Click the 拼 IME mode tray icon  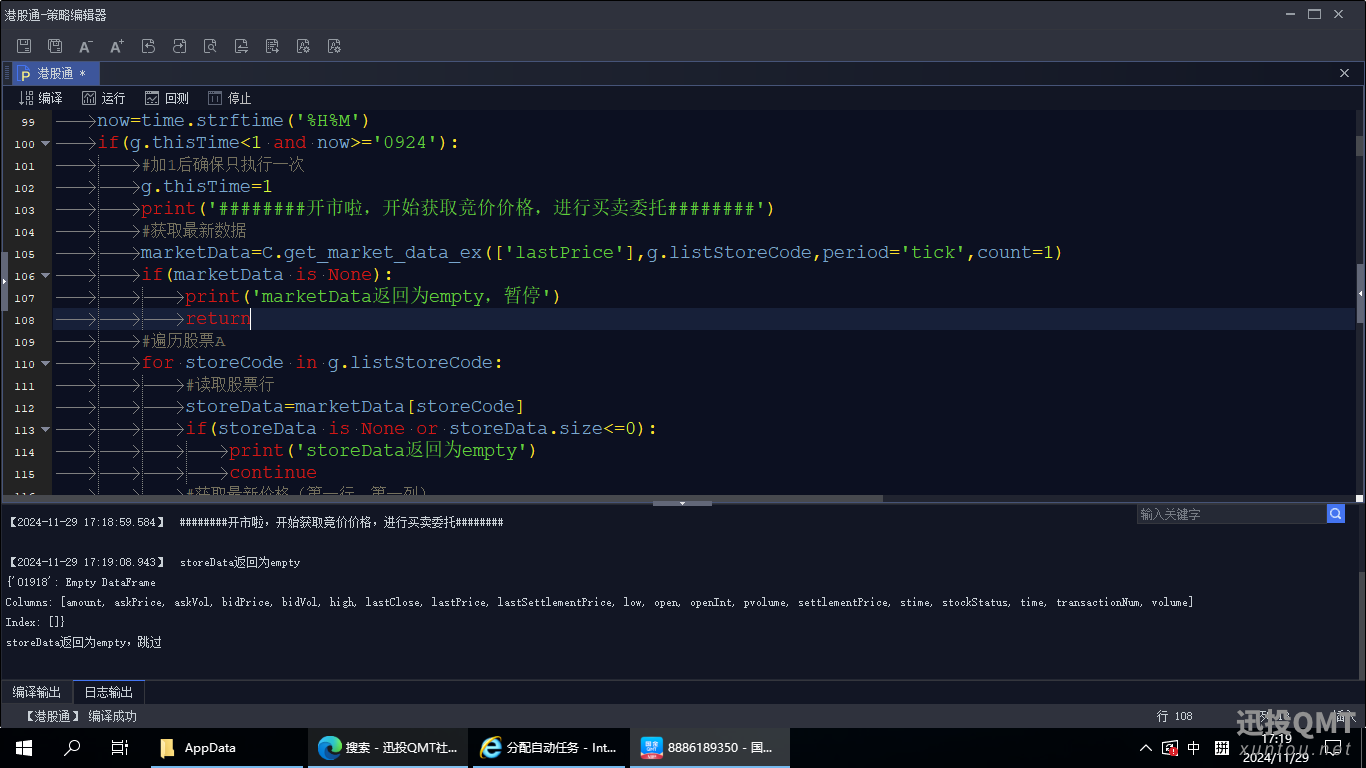(1222, 748)
